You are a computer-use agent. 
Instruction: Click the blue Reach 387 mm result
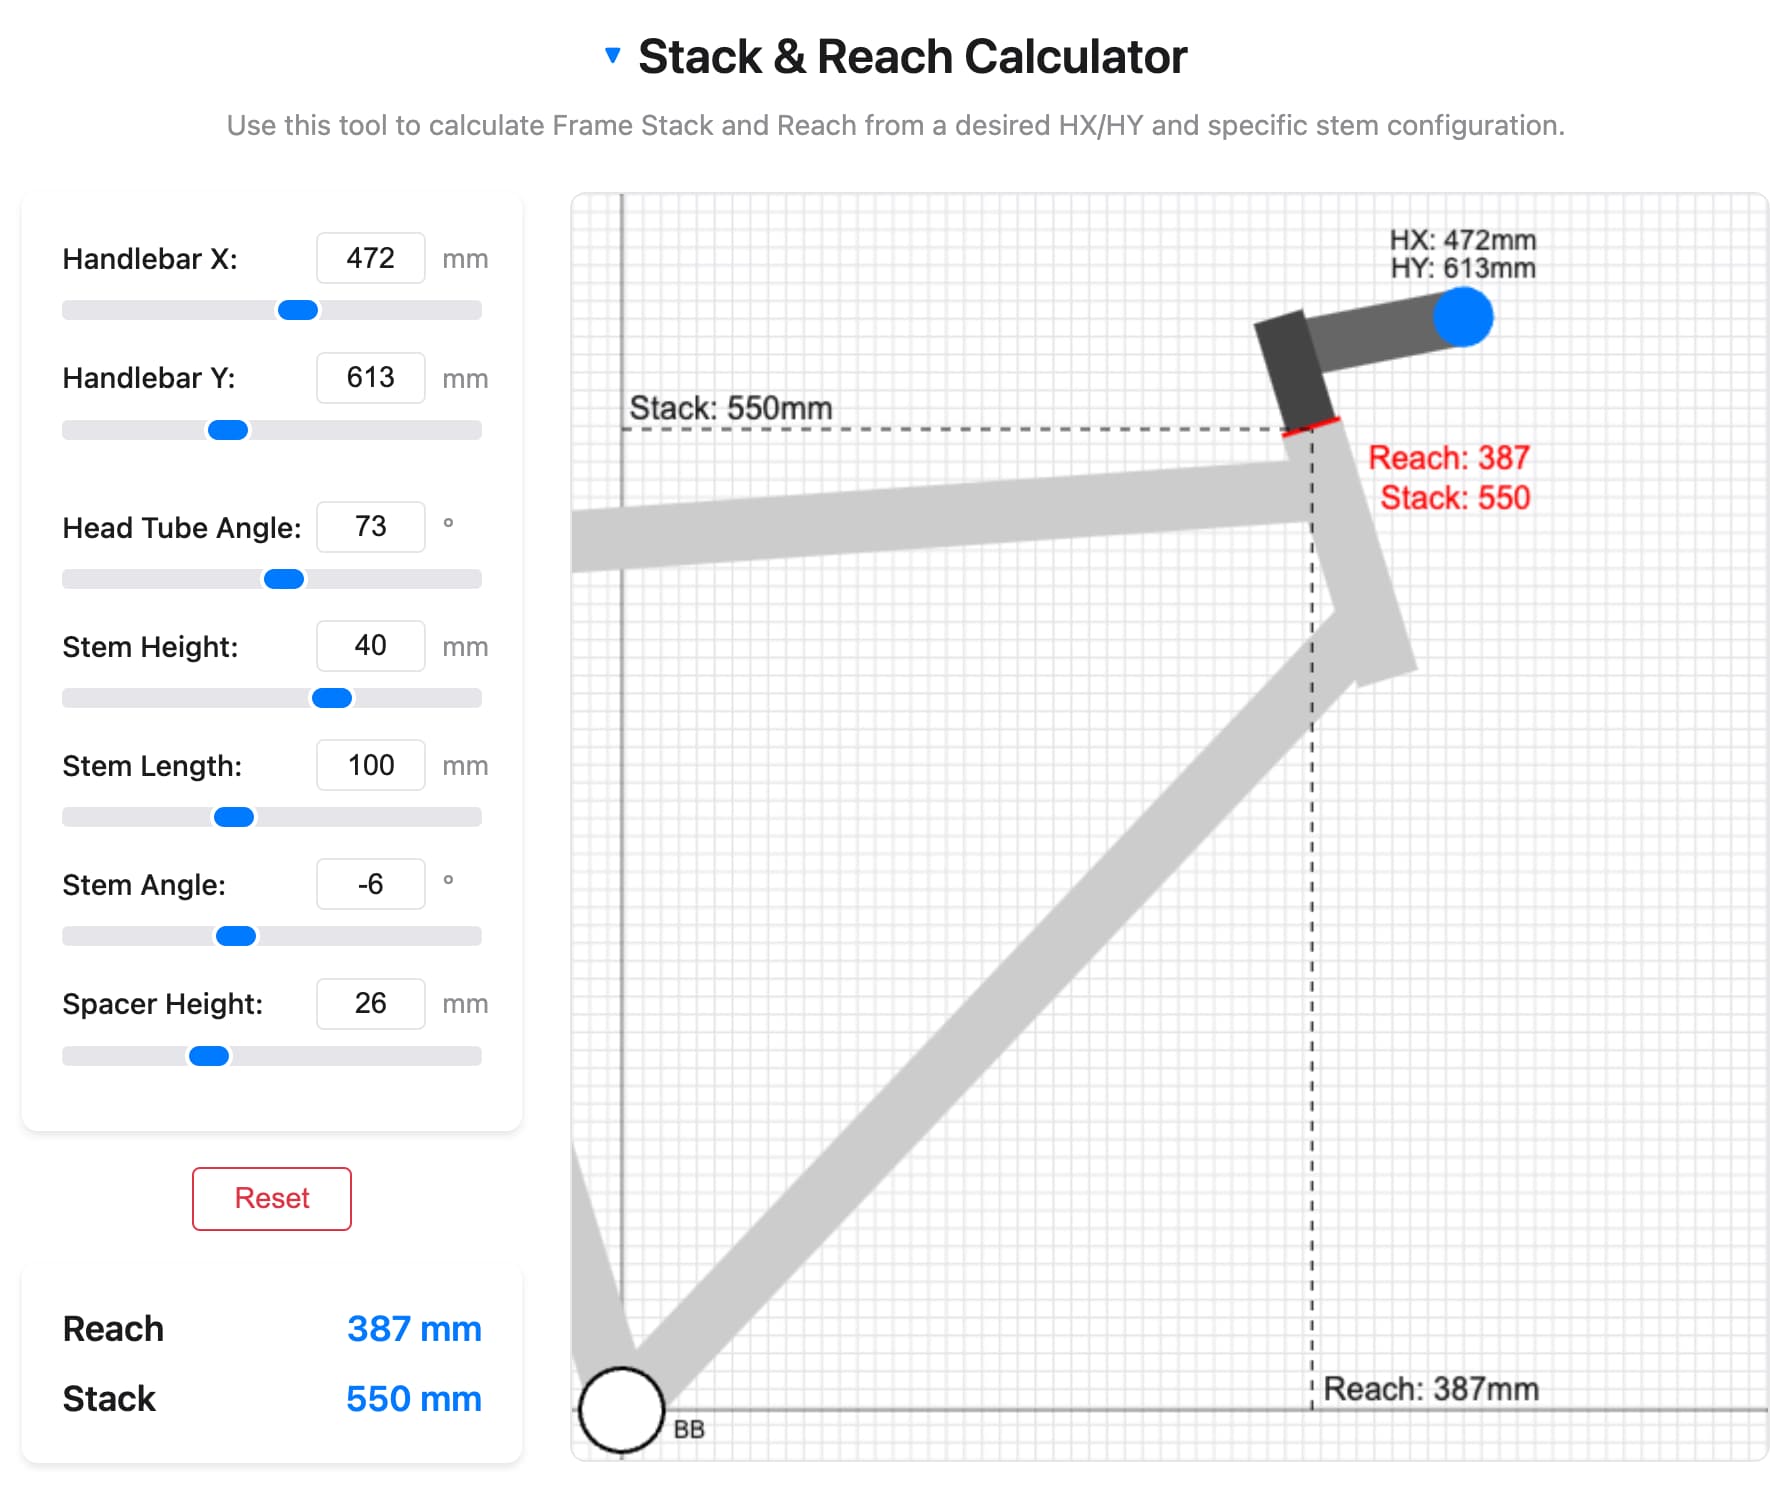(x=414, y=1329)
